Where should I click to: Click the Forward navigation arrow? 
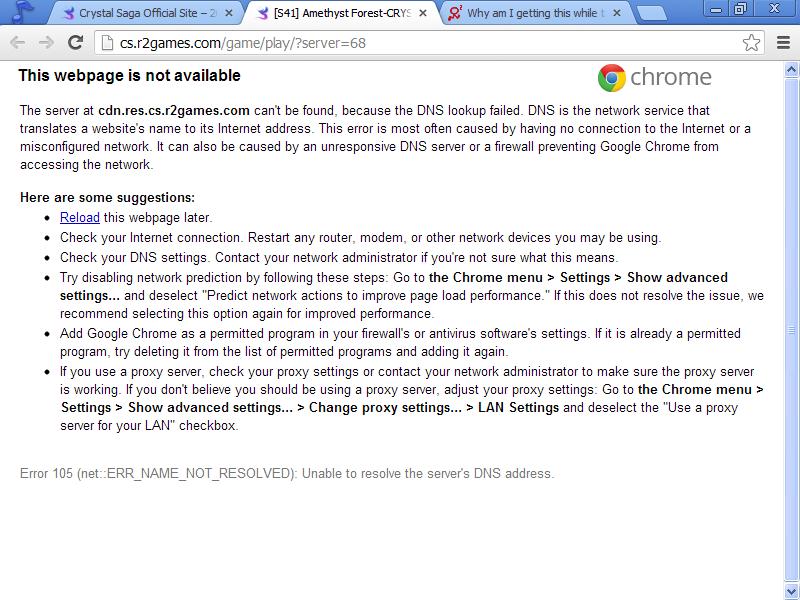45,43
